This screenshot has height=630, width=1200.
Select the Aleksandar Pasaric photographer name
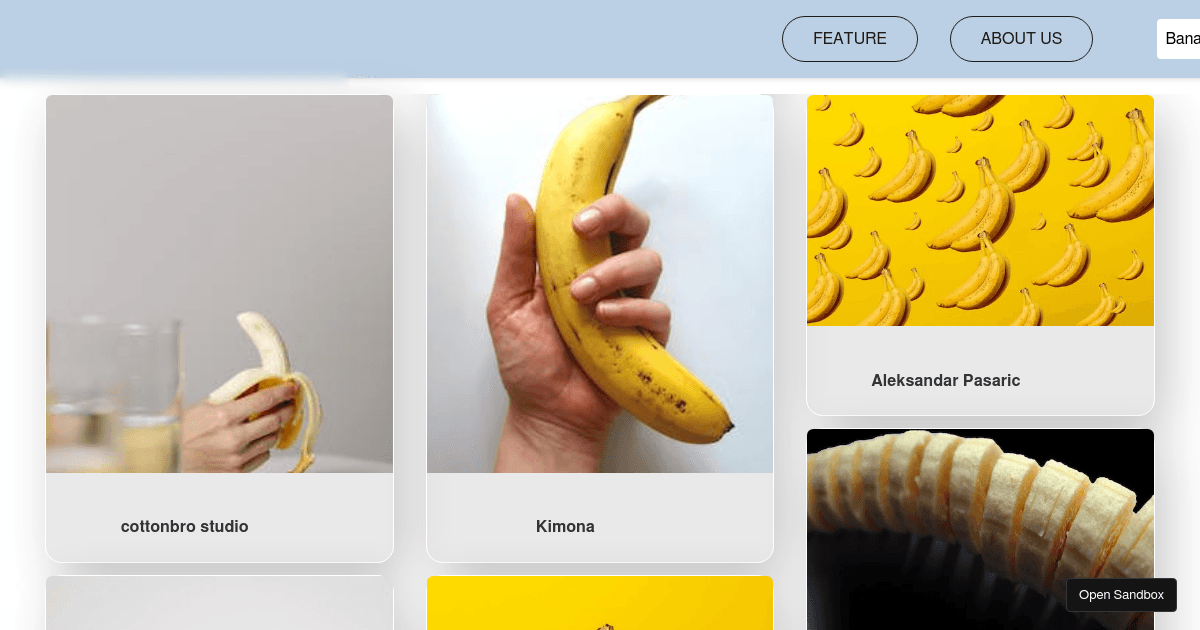pos(946,380)
